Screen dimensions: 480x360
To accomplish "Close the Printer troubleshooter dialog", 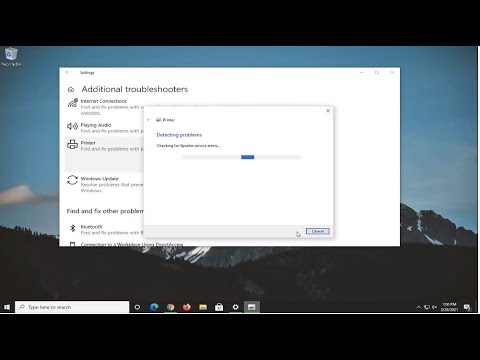I will pyautogui.click(x=328, y=111).
